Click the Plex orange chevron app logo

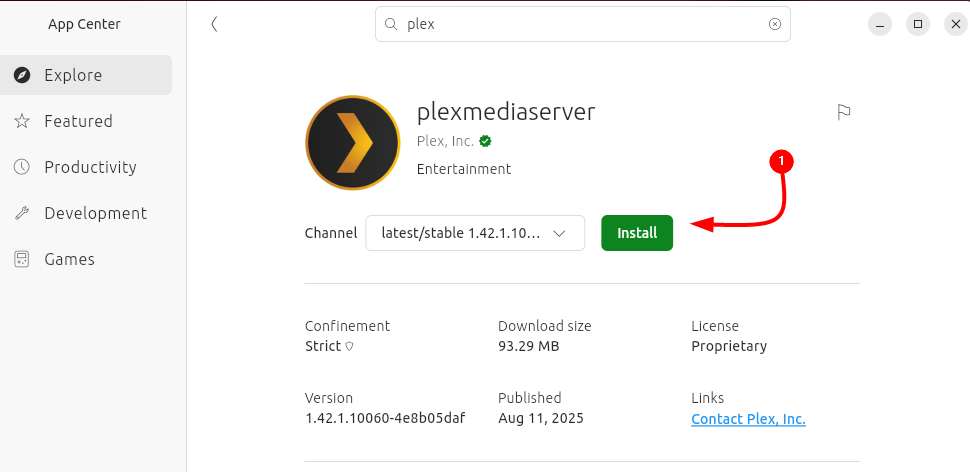(x=353, y=142)
